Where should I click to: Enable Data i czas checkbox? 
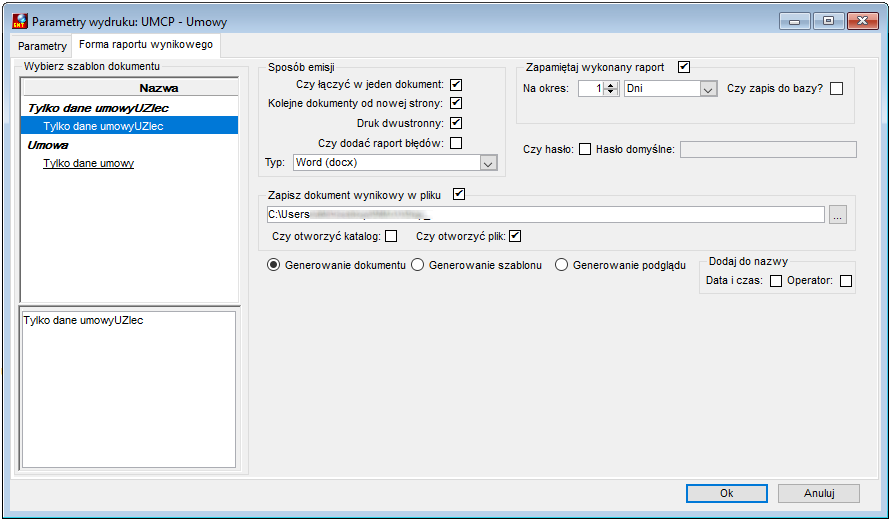click(x=776, y=281)
